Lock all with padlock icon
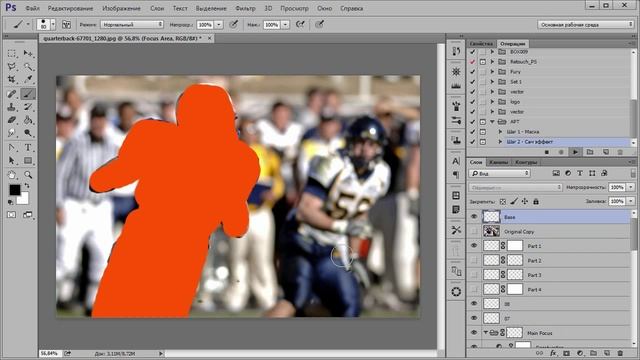This screenshot has width=640, height=360. pos(536,201)
